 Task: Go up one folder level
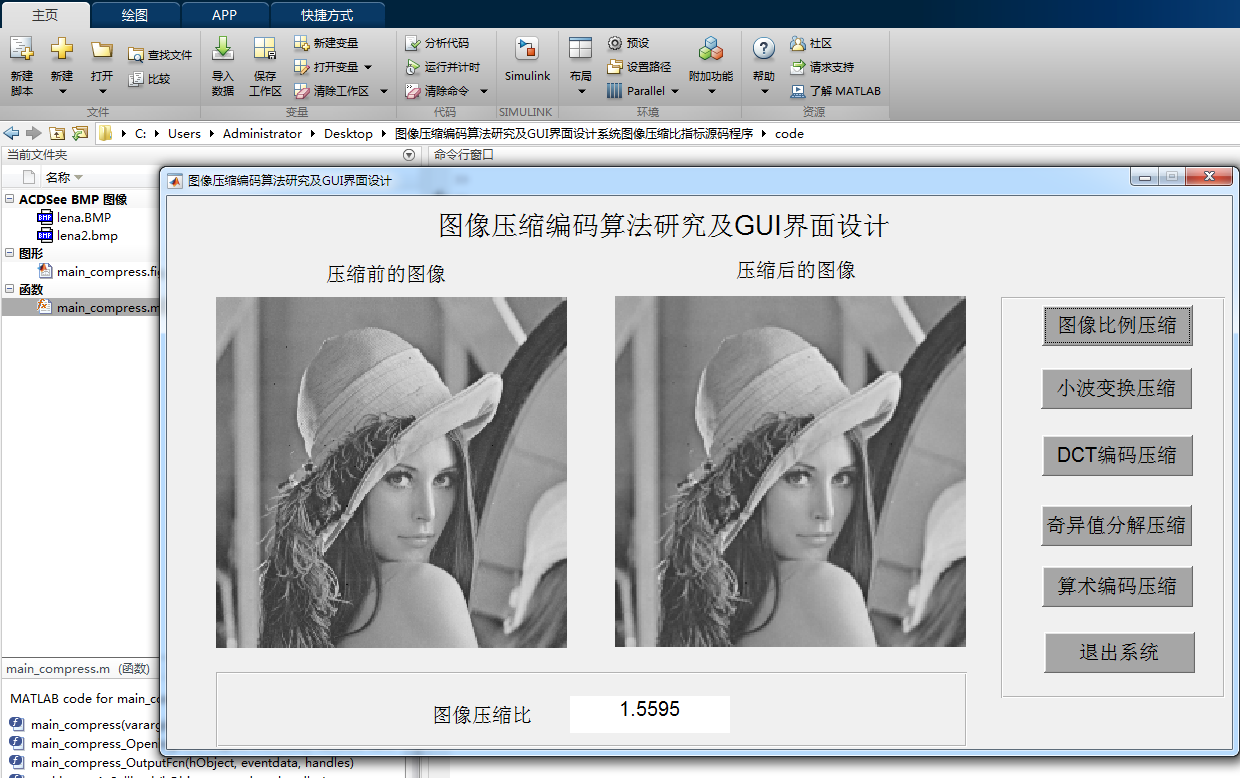point(57,133)
